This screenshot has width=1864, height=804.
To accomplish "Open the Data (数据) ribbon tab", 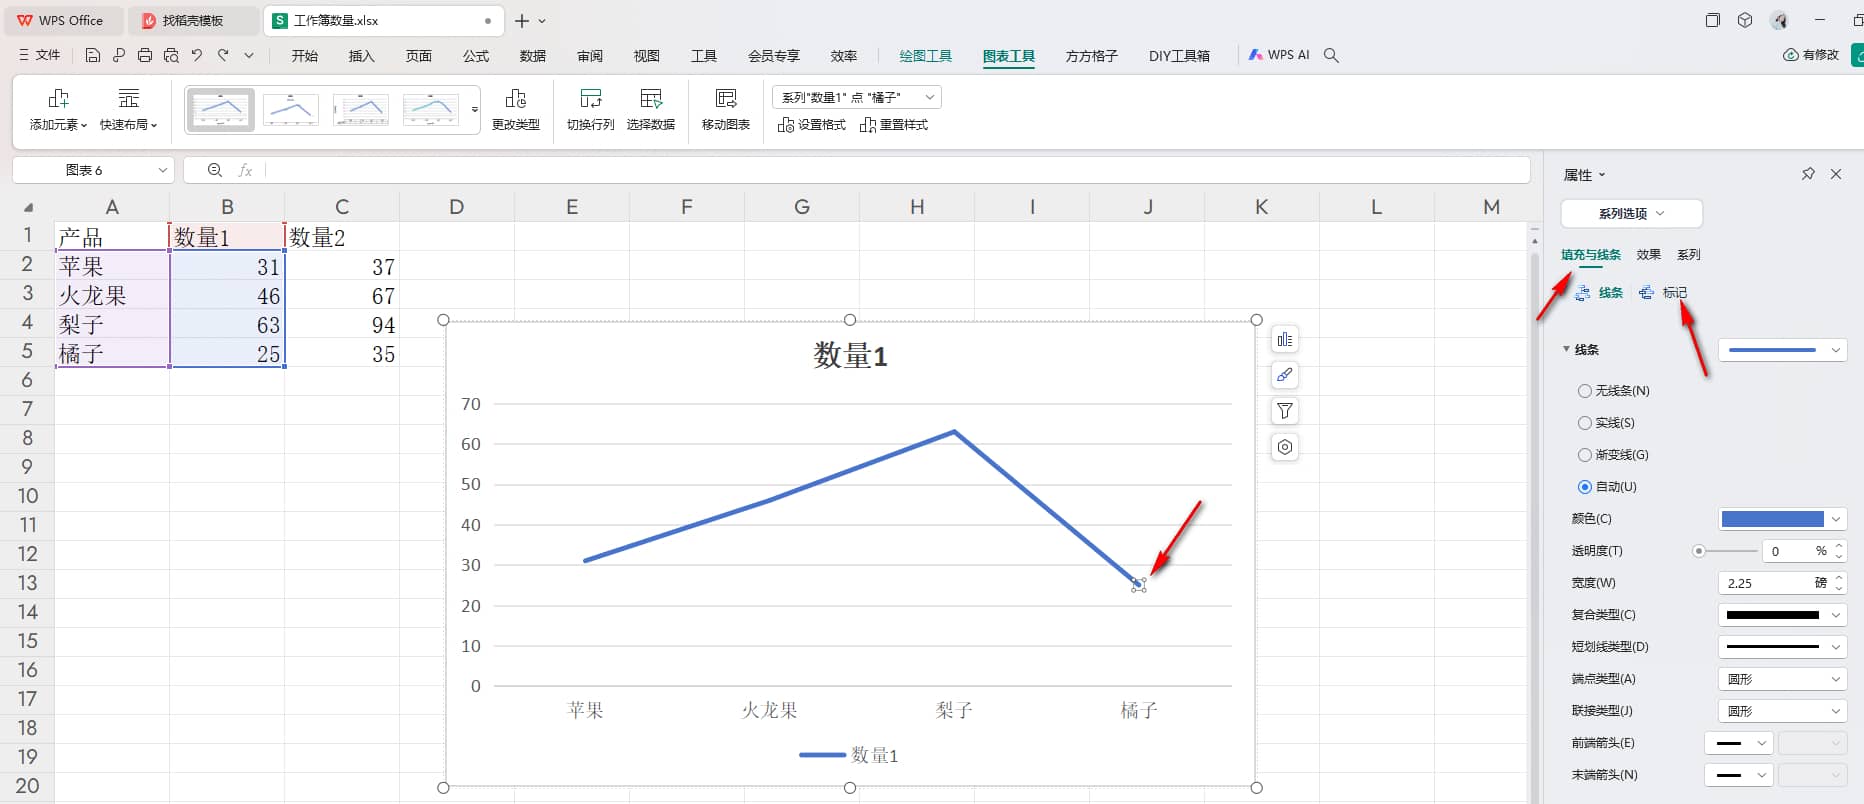I will [533, 56].
